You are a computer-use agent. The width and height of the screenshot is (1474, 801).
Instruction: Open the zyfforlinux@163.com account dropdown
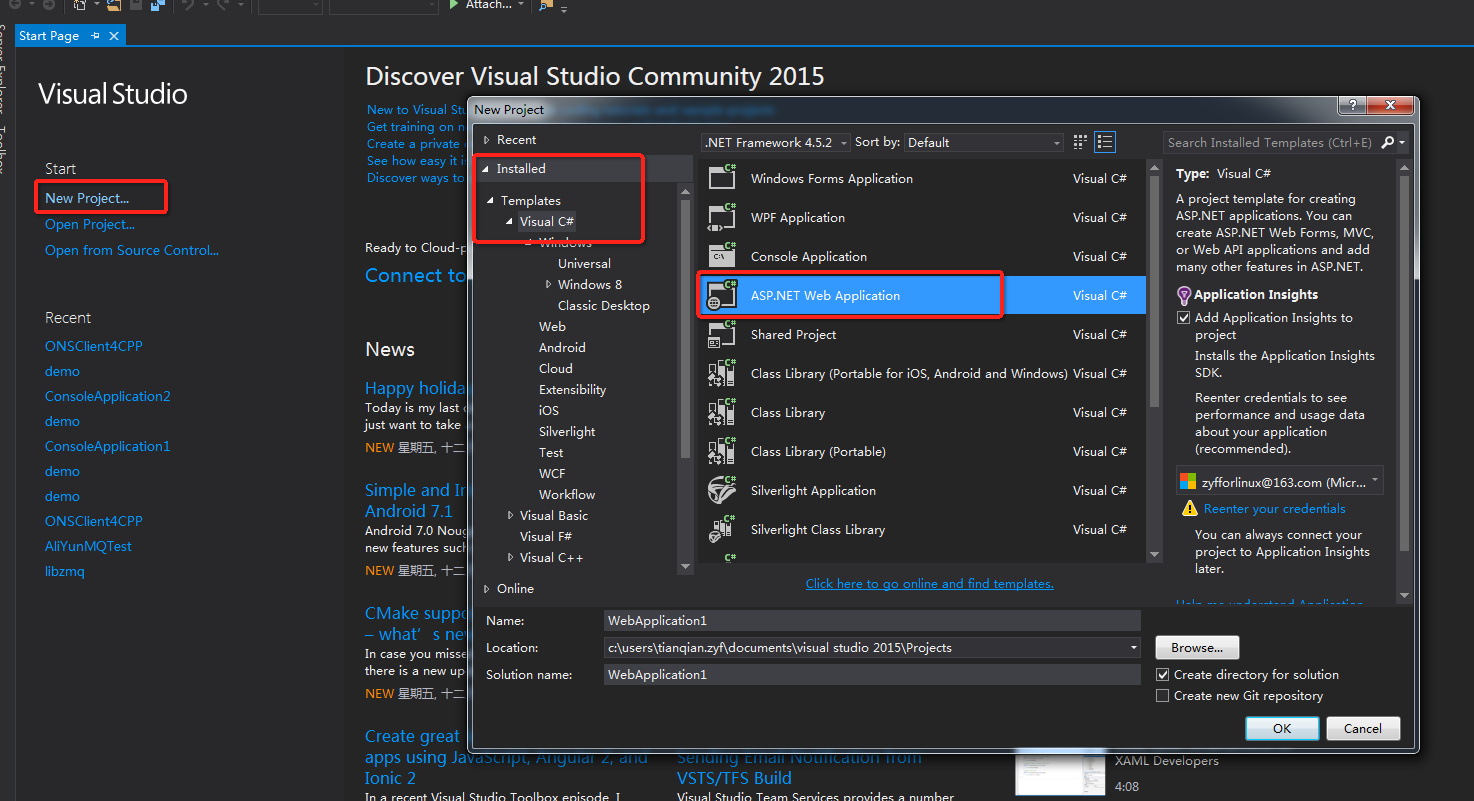1376,480
